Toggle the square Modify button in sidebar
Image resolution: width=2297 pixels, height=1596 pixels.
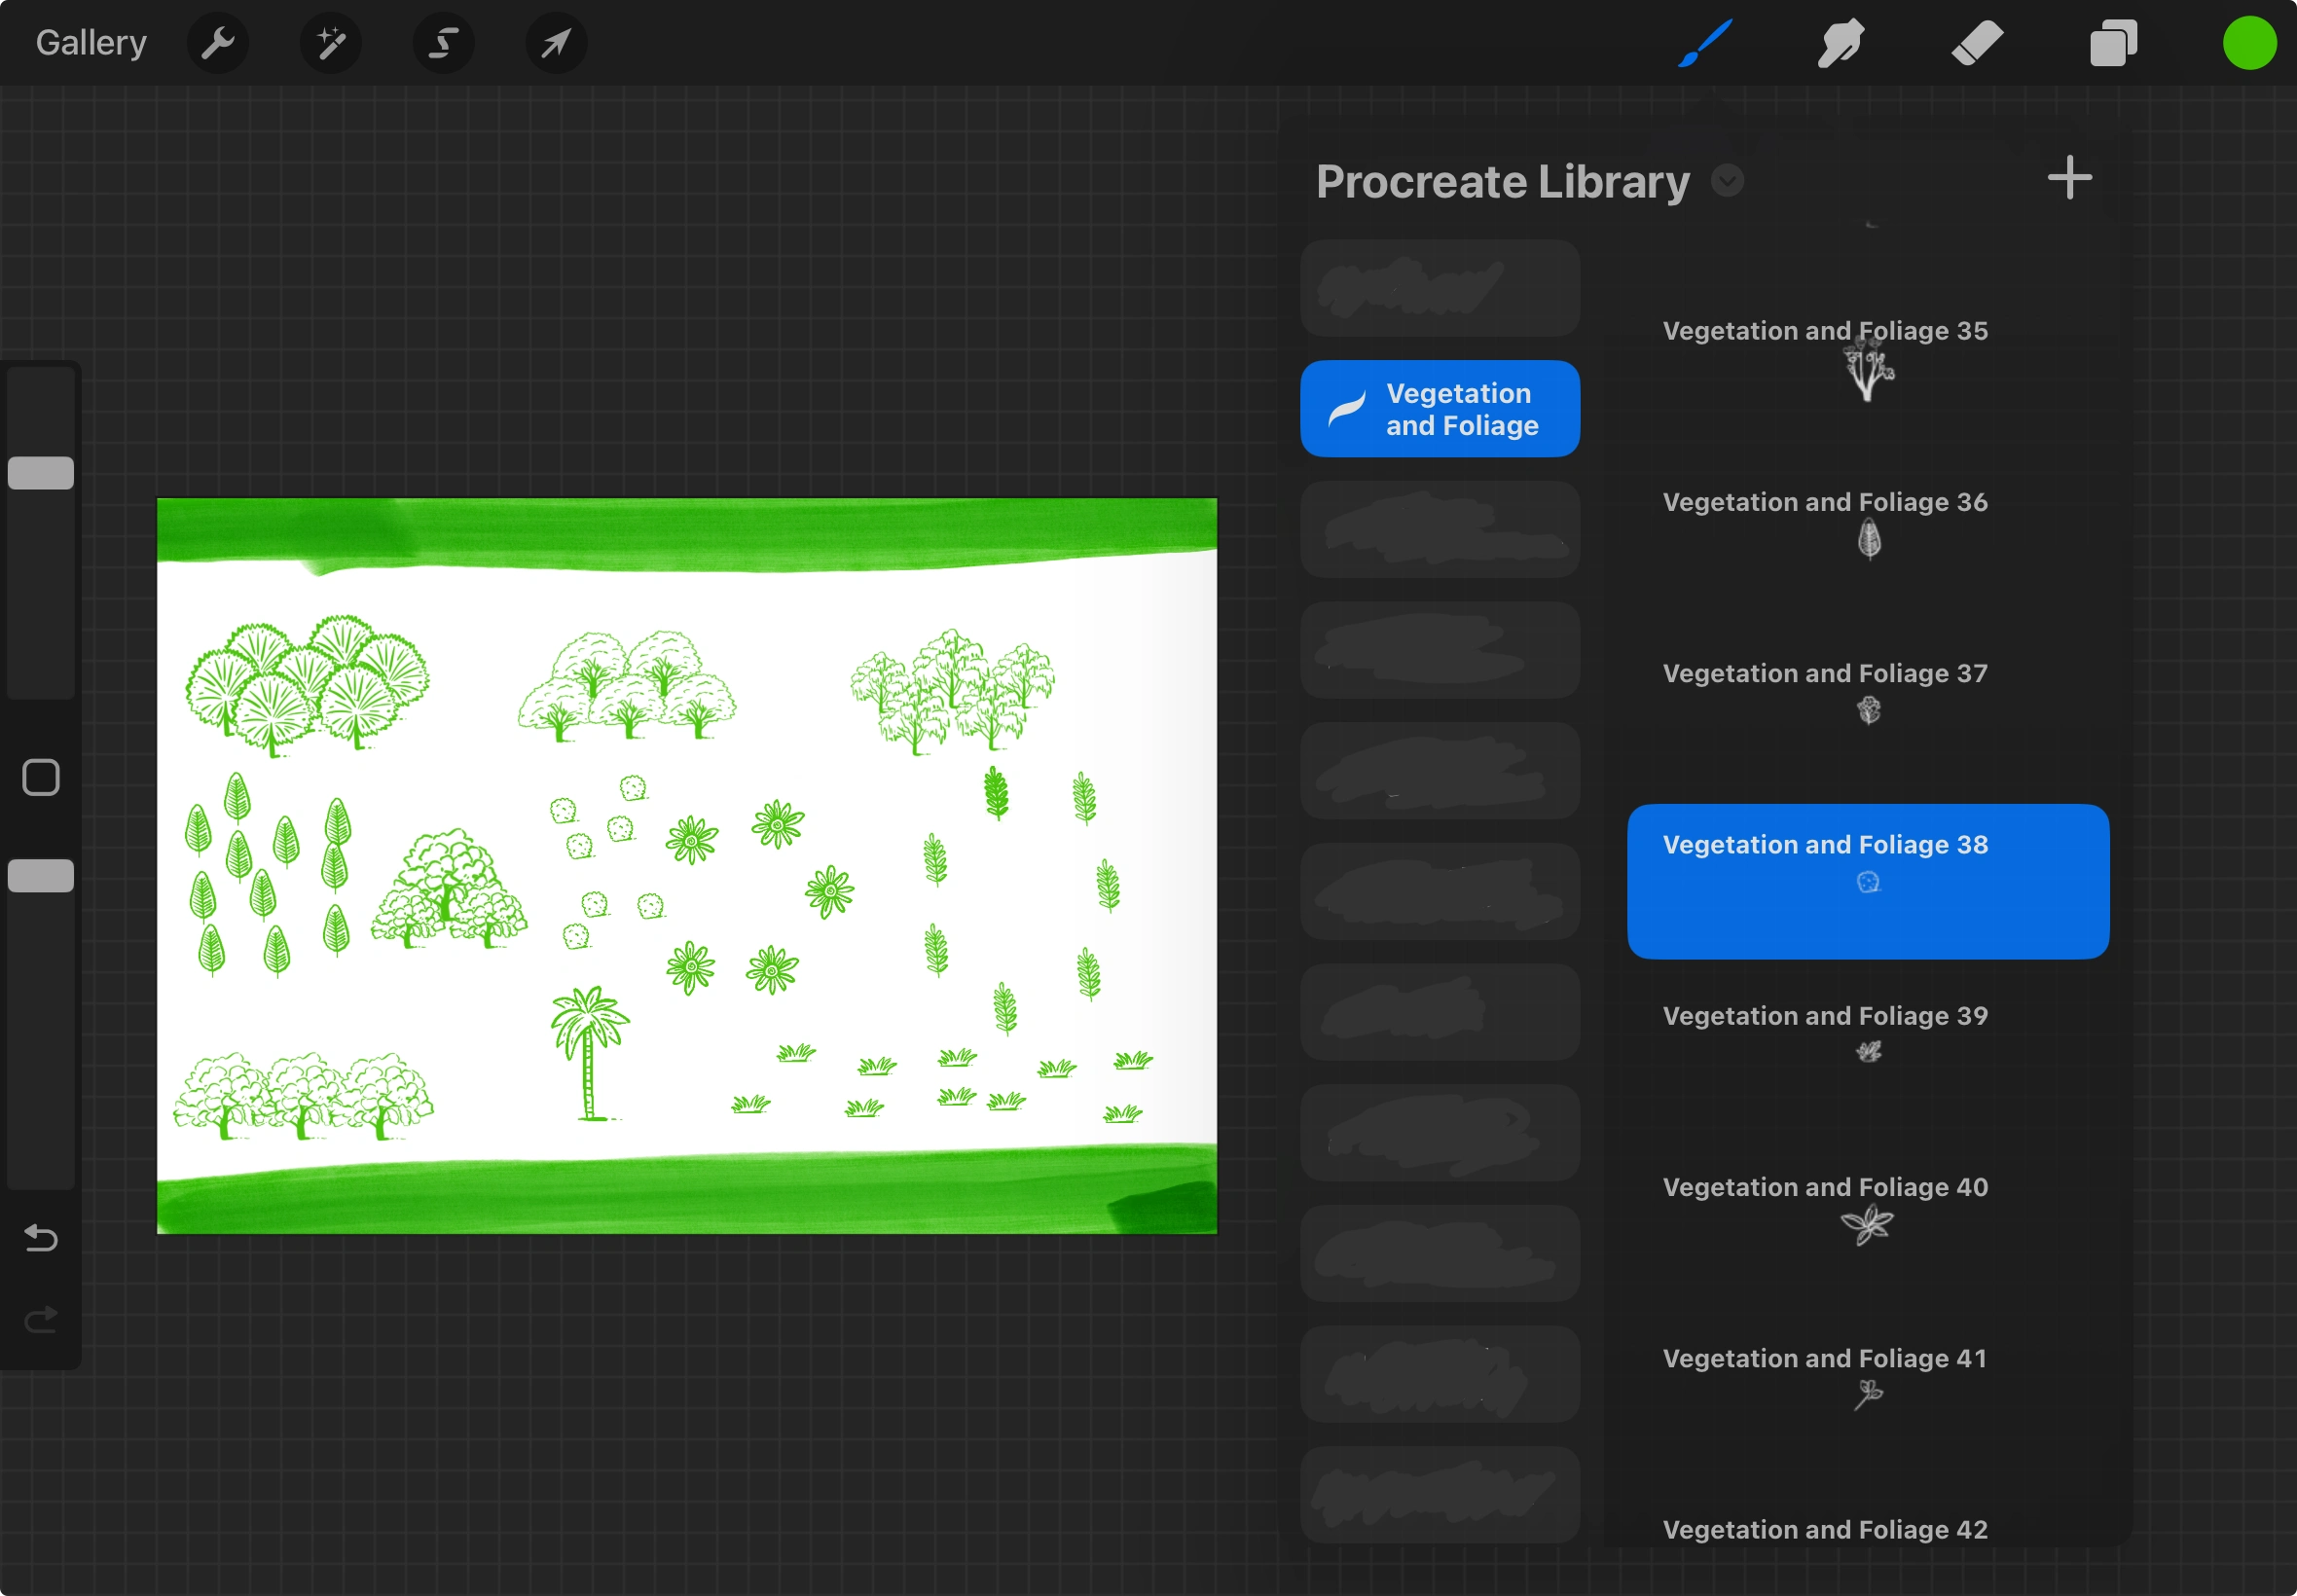[41, 777]
